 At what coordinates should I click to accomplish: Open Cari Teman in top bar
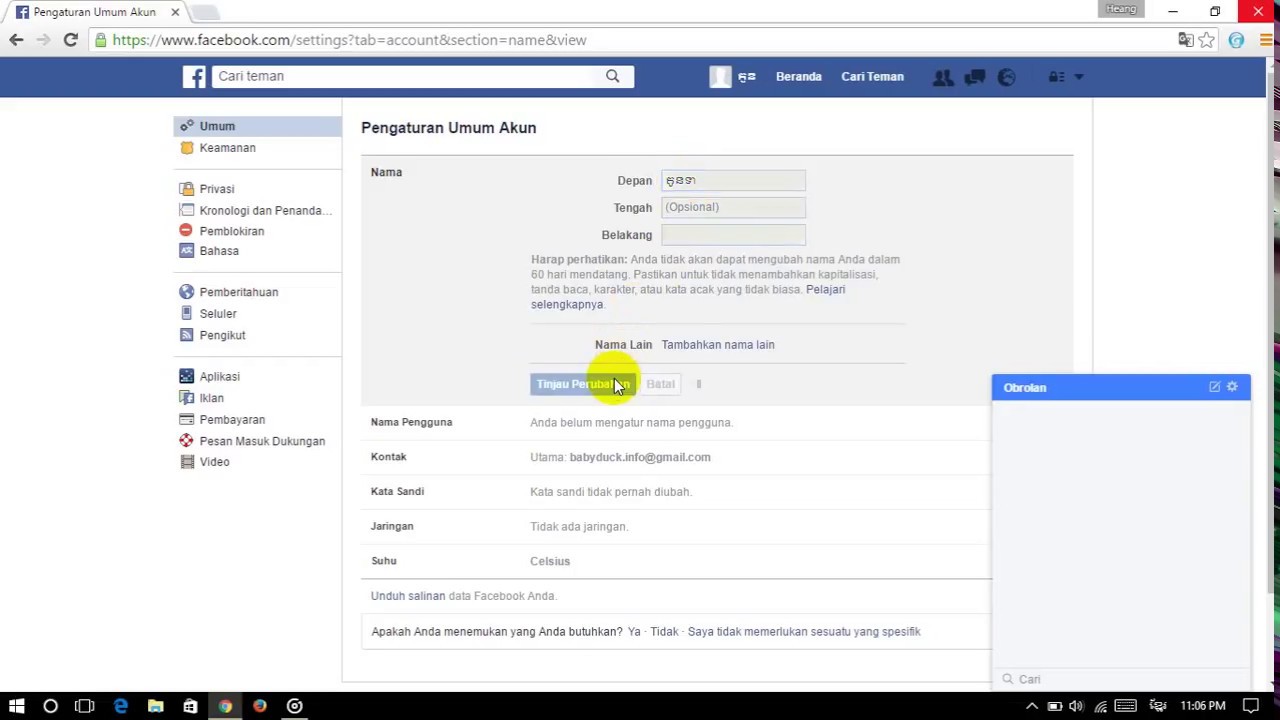tap(872, 76)
